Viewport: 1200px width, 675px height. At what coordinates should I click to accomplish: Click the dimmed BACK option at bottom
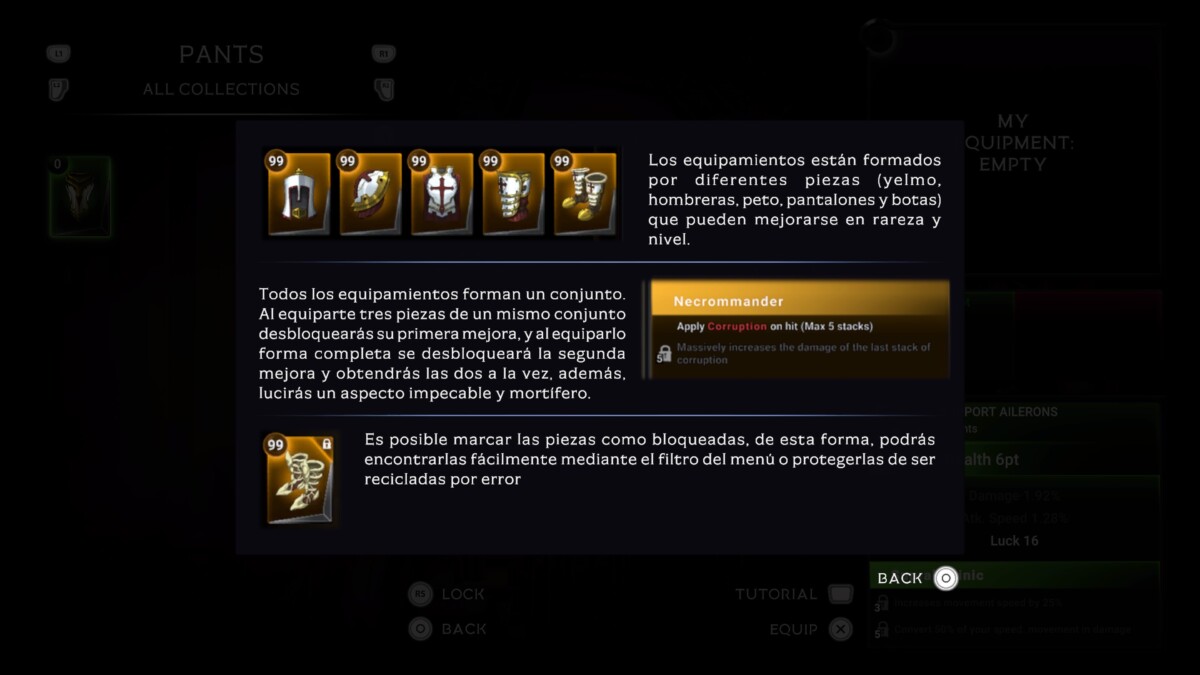tap(464, 629)
